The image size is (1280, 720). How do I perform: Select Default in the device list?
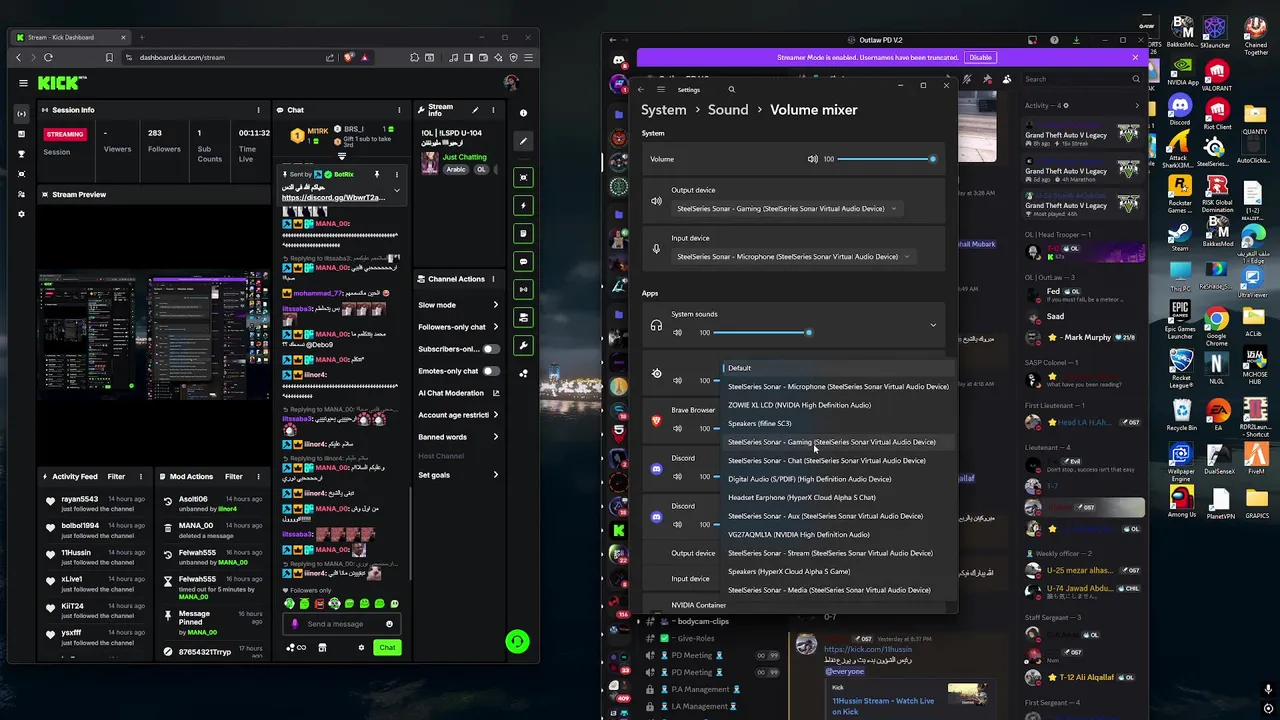click(838, 368)
